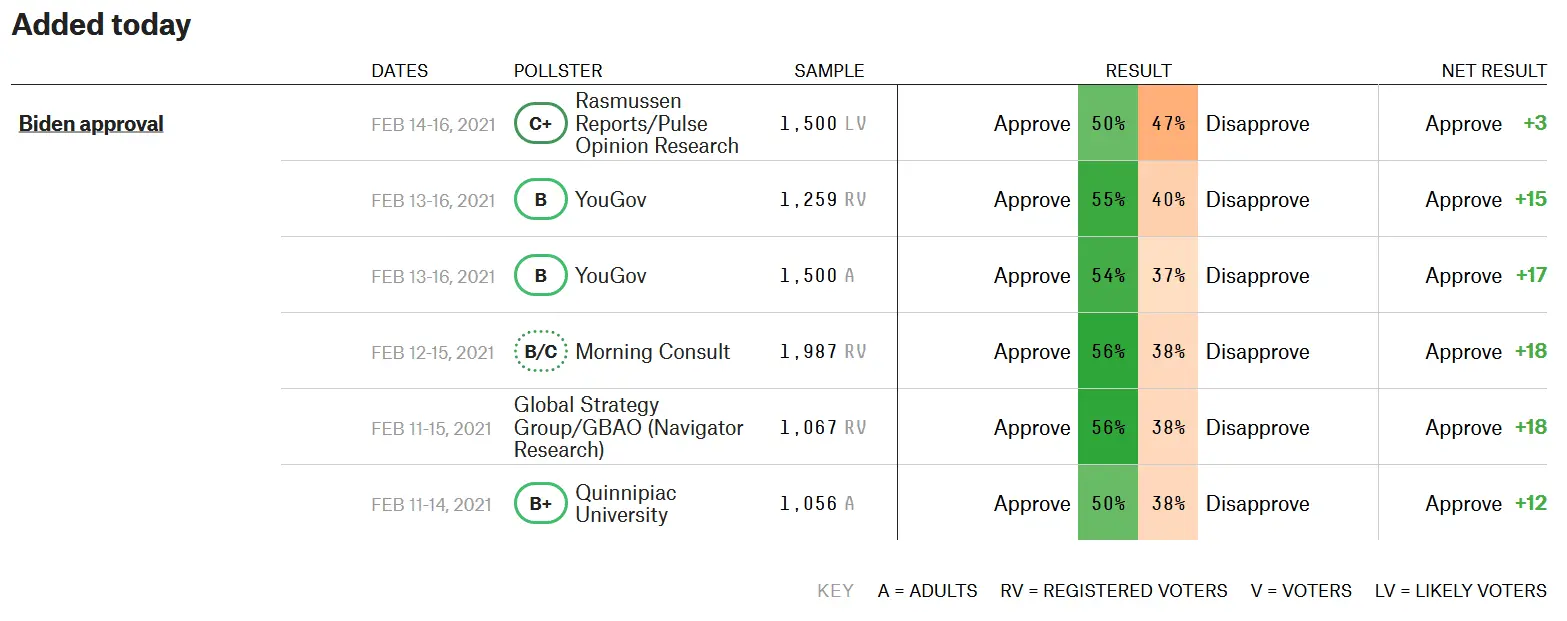The width and height of the screenshot is (1567, 621).
Task: Click the NET RESULT column header
Action: pyautogui.click(x=1494, y=71)
